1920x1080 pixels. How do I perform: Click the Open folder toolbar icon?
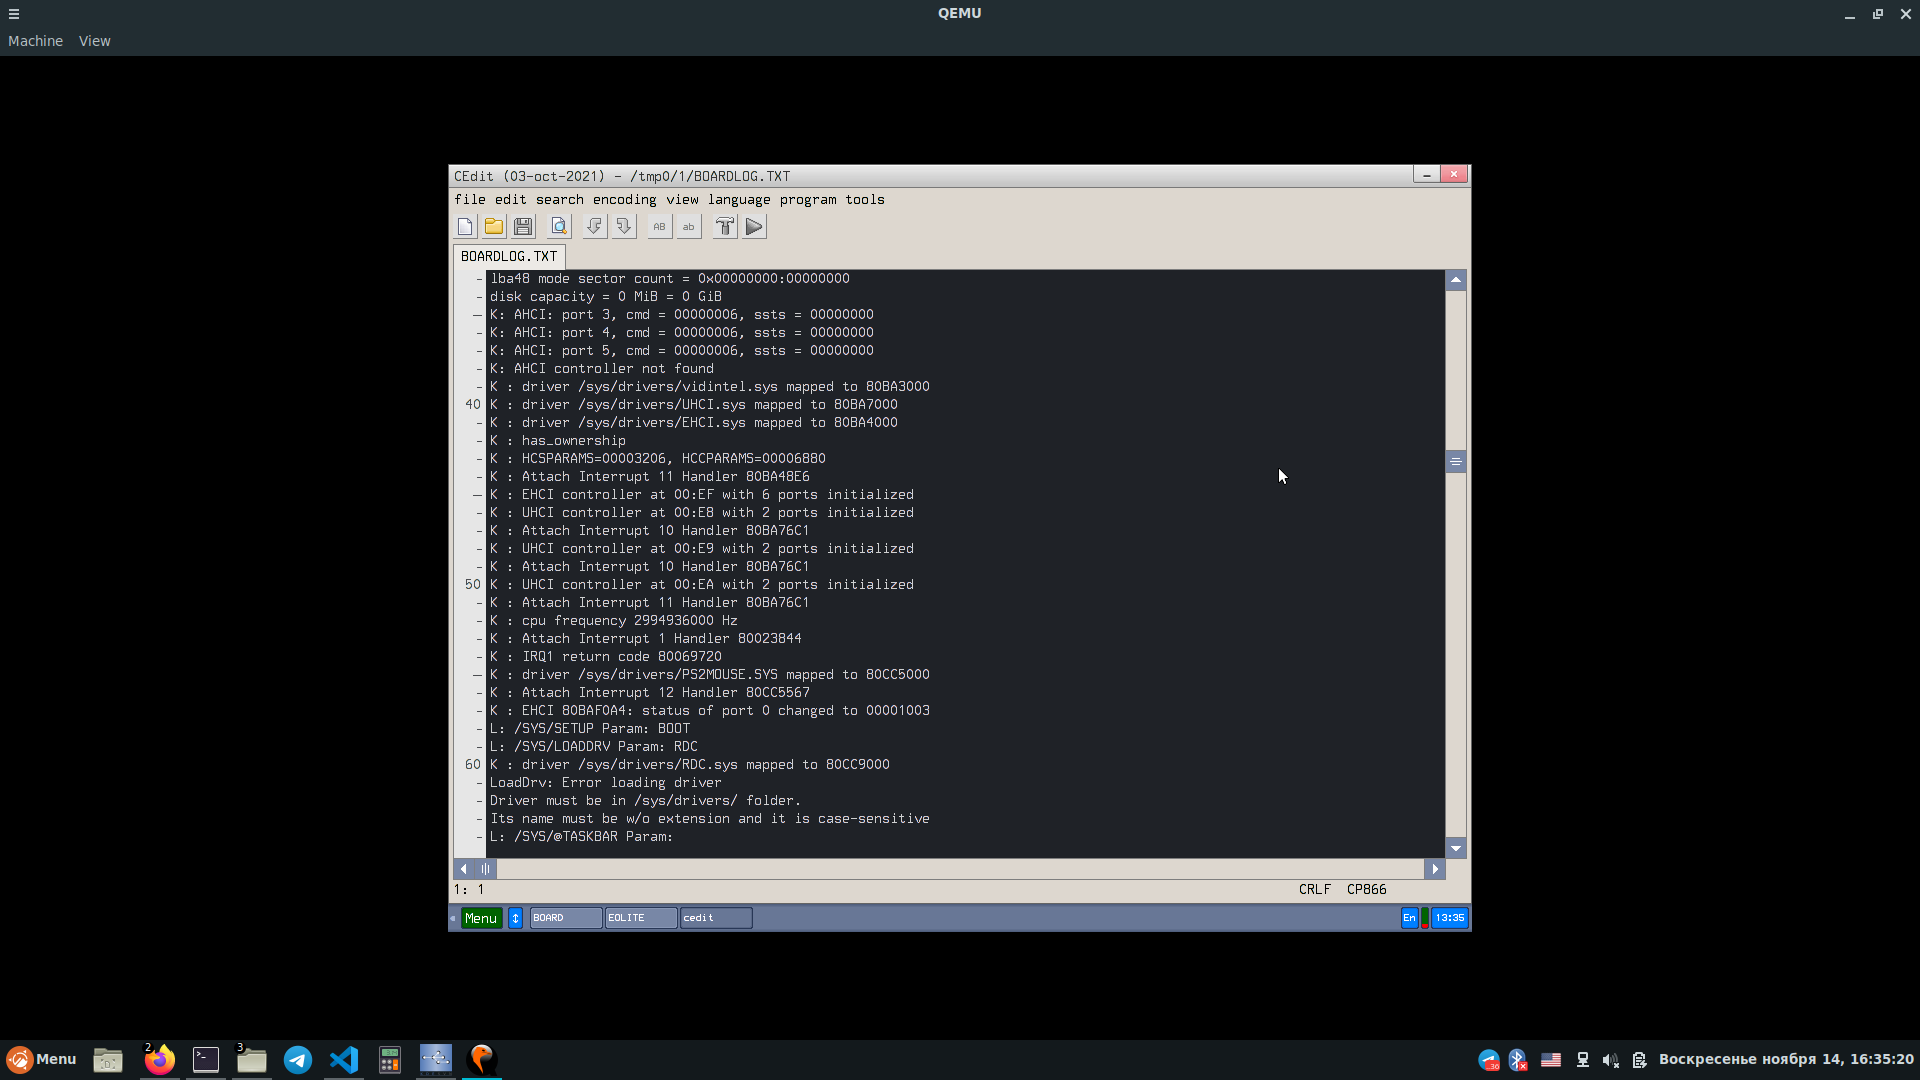click(494, 227)
